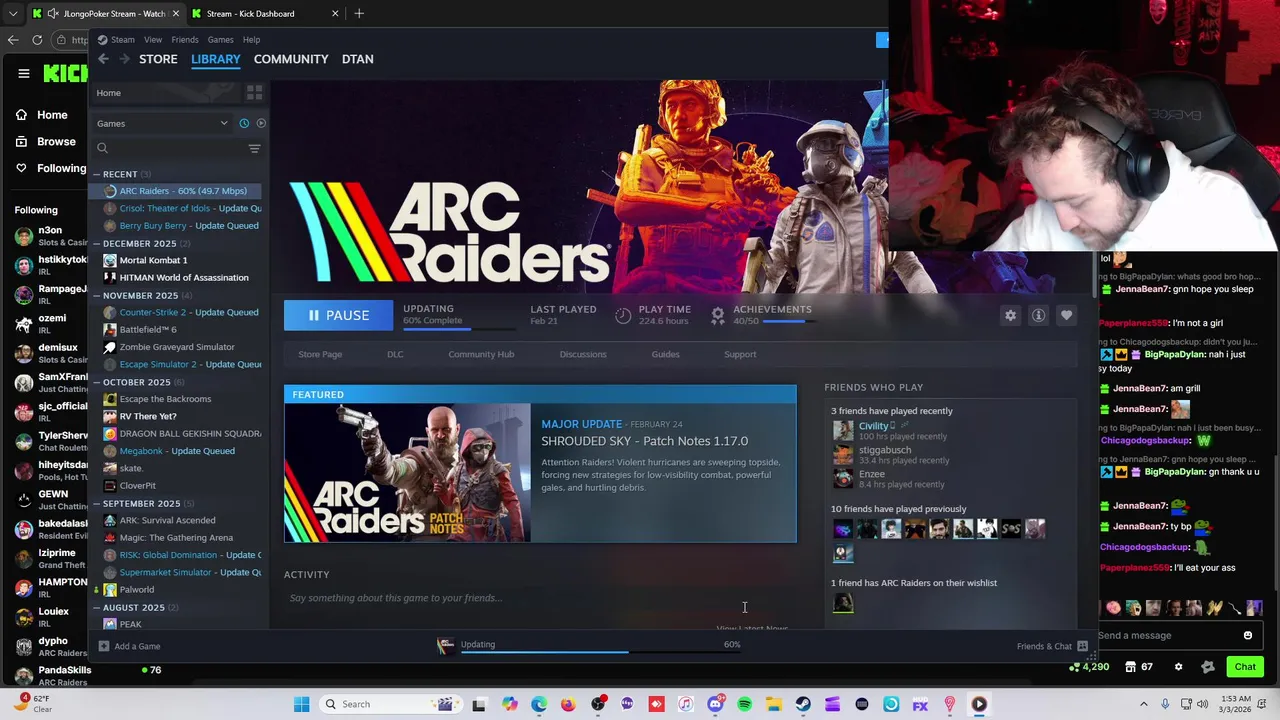The image size is (1280, 720).
Task: Switch to Stream - Kick Dashboard browser tab
Action: [x=265, y=13]
